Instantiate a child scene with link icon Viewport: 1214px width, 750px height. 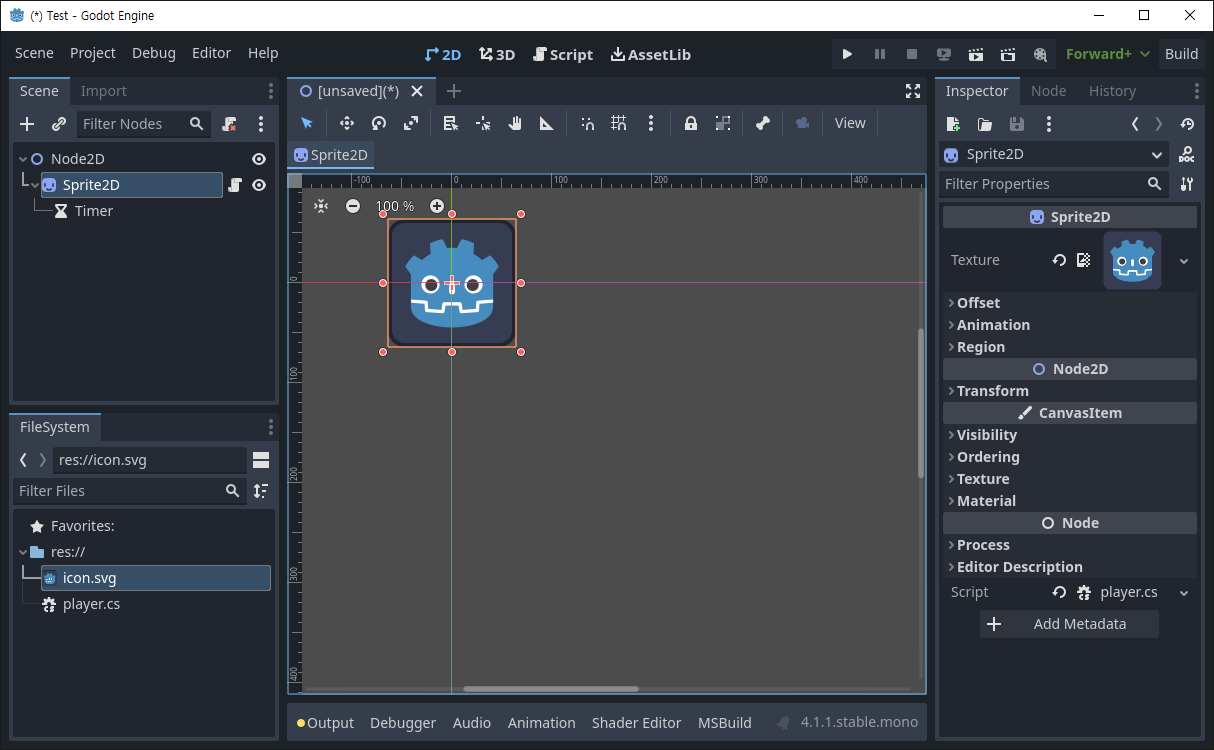pyautogui.click(x=59, y=124)
